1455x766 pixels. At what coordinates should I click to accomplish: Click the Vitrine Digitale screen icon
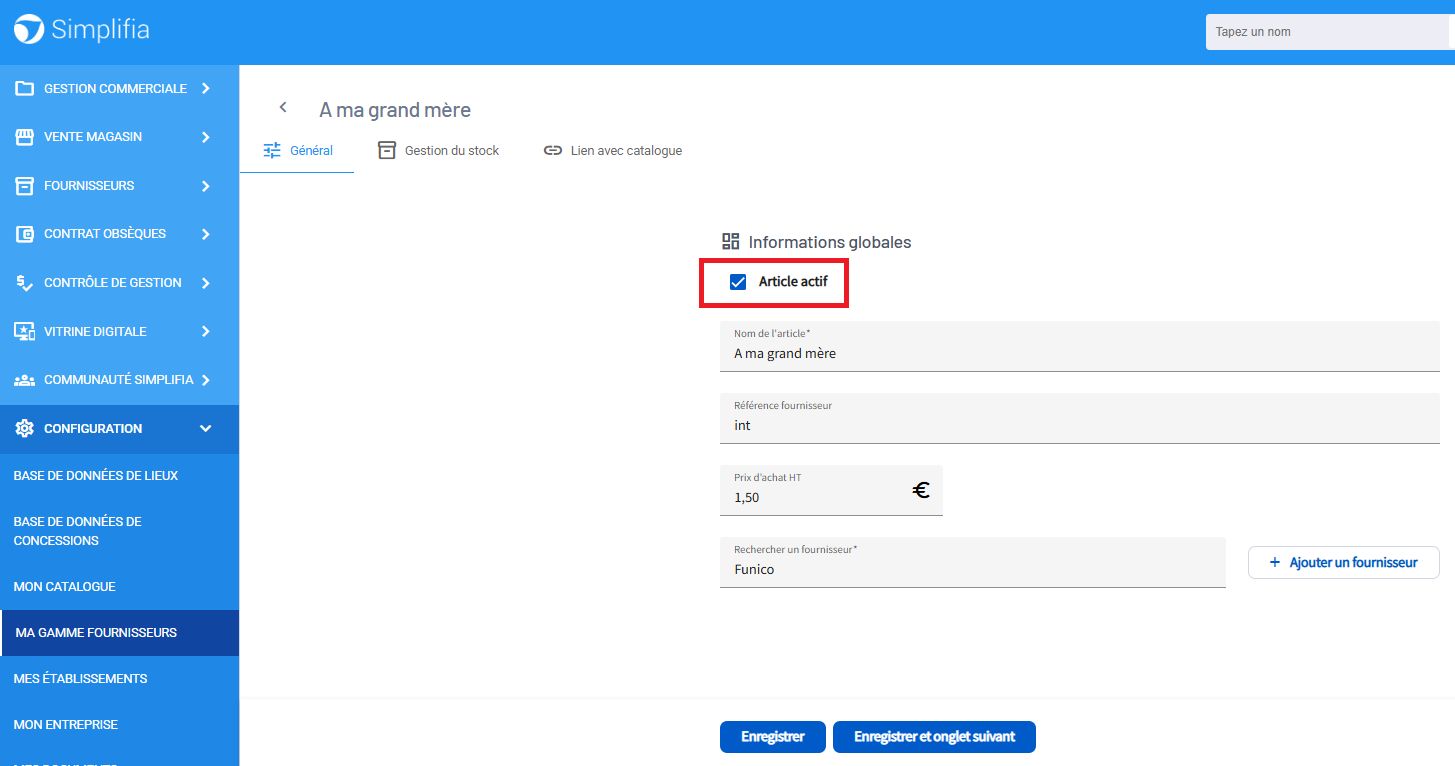click(25, 331)
